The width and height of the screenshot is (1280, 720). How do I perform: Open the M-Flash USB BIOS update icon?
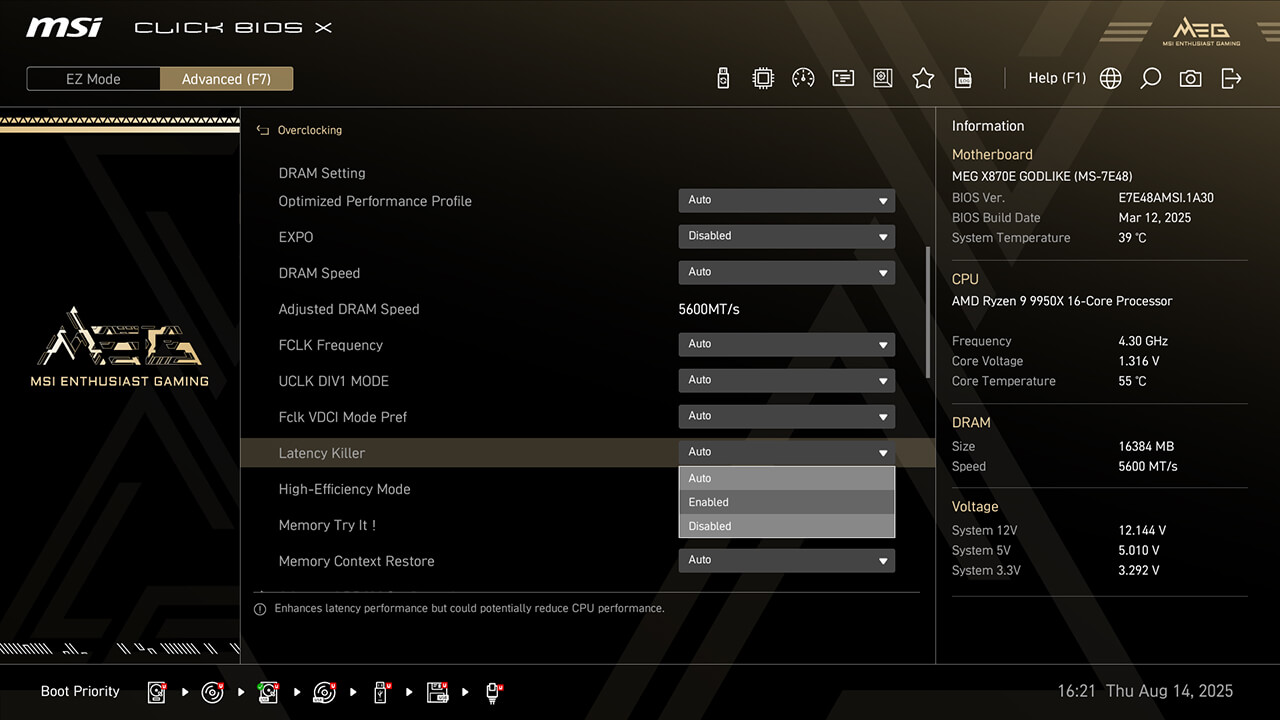[x=723, y=78]
